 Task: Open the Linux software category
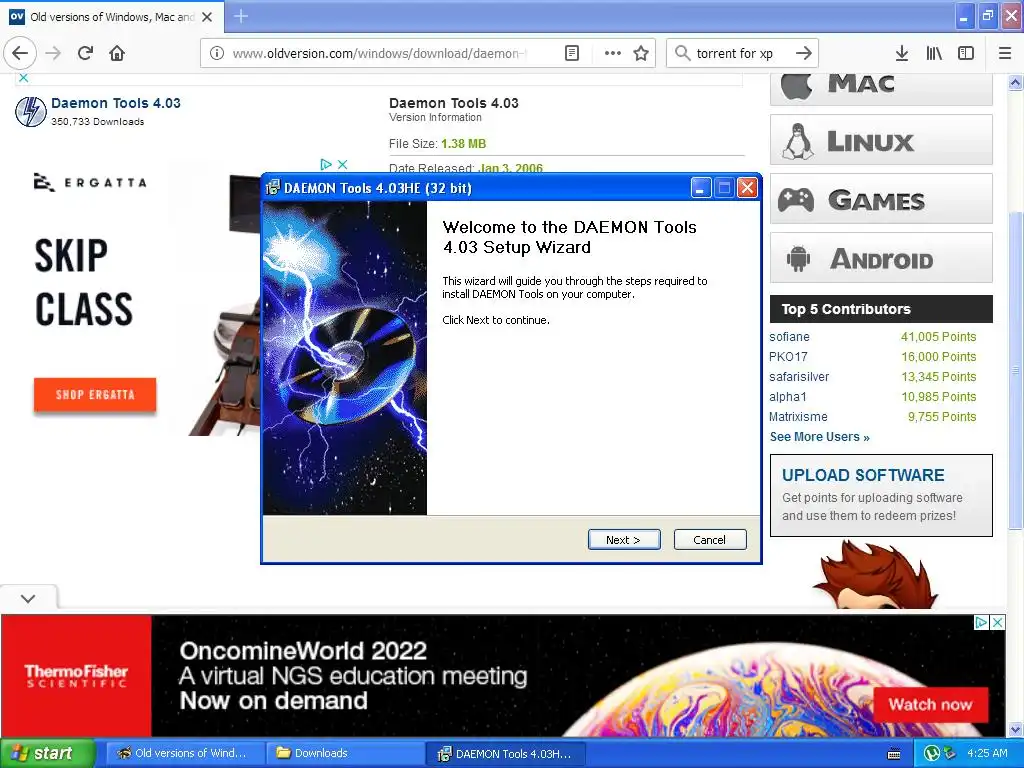click(881, 140)
